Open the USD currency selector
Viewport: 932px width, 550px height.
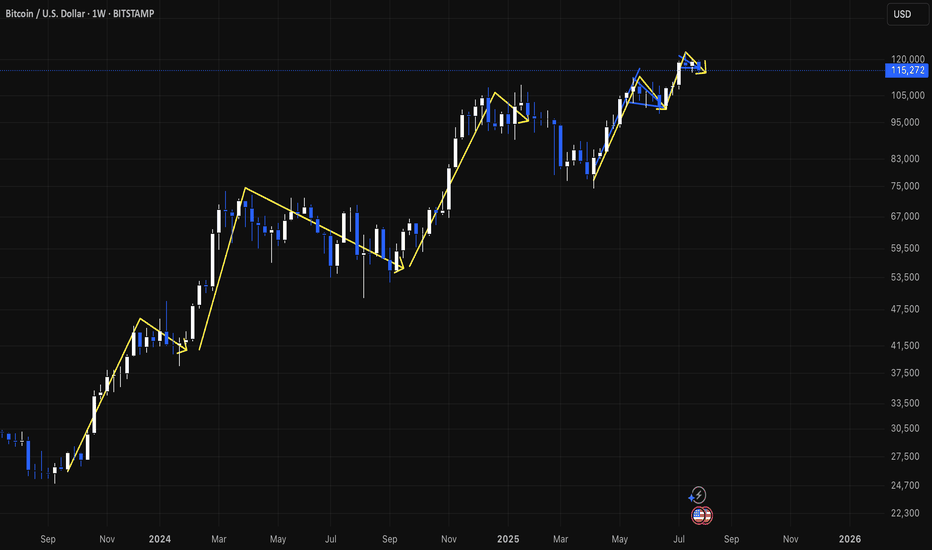[x=907, y=14]
